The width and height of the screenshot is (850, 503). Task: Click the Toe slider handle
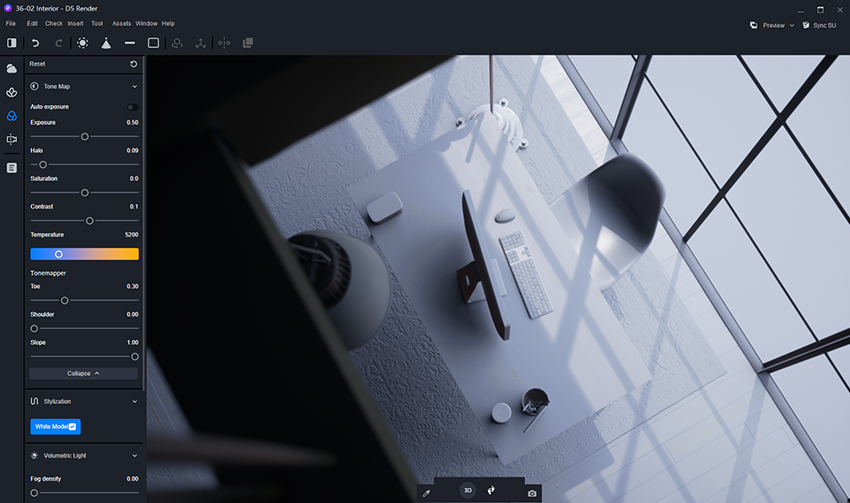tap(65, 300)
